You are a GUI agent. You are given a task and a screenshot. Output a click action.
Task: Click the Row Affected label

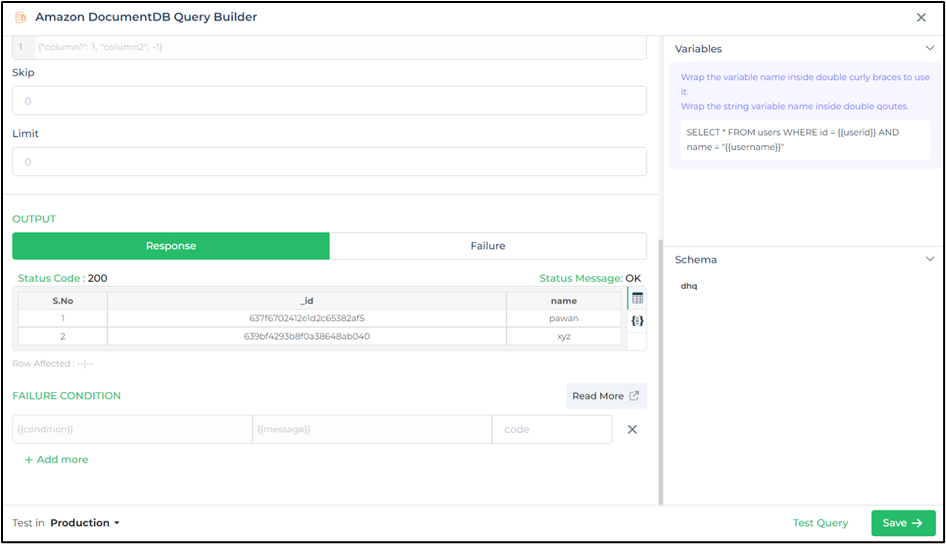[x=52, y=364]
